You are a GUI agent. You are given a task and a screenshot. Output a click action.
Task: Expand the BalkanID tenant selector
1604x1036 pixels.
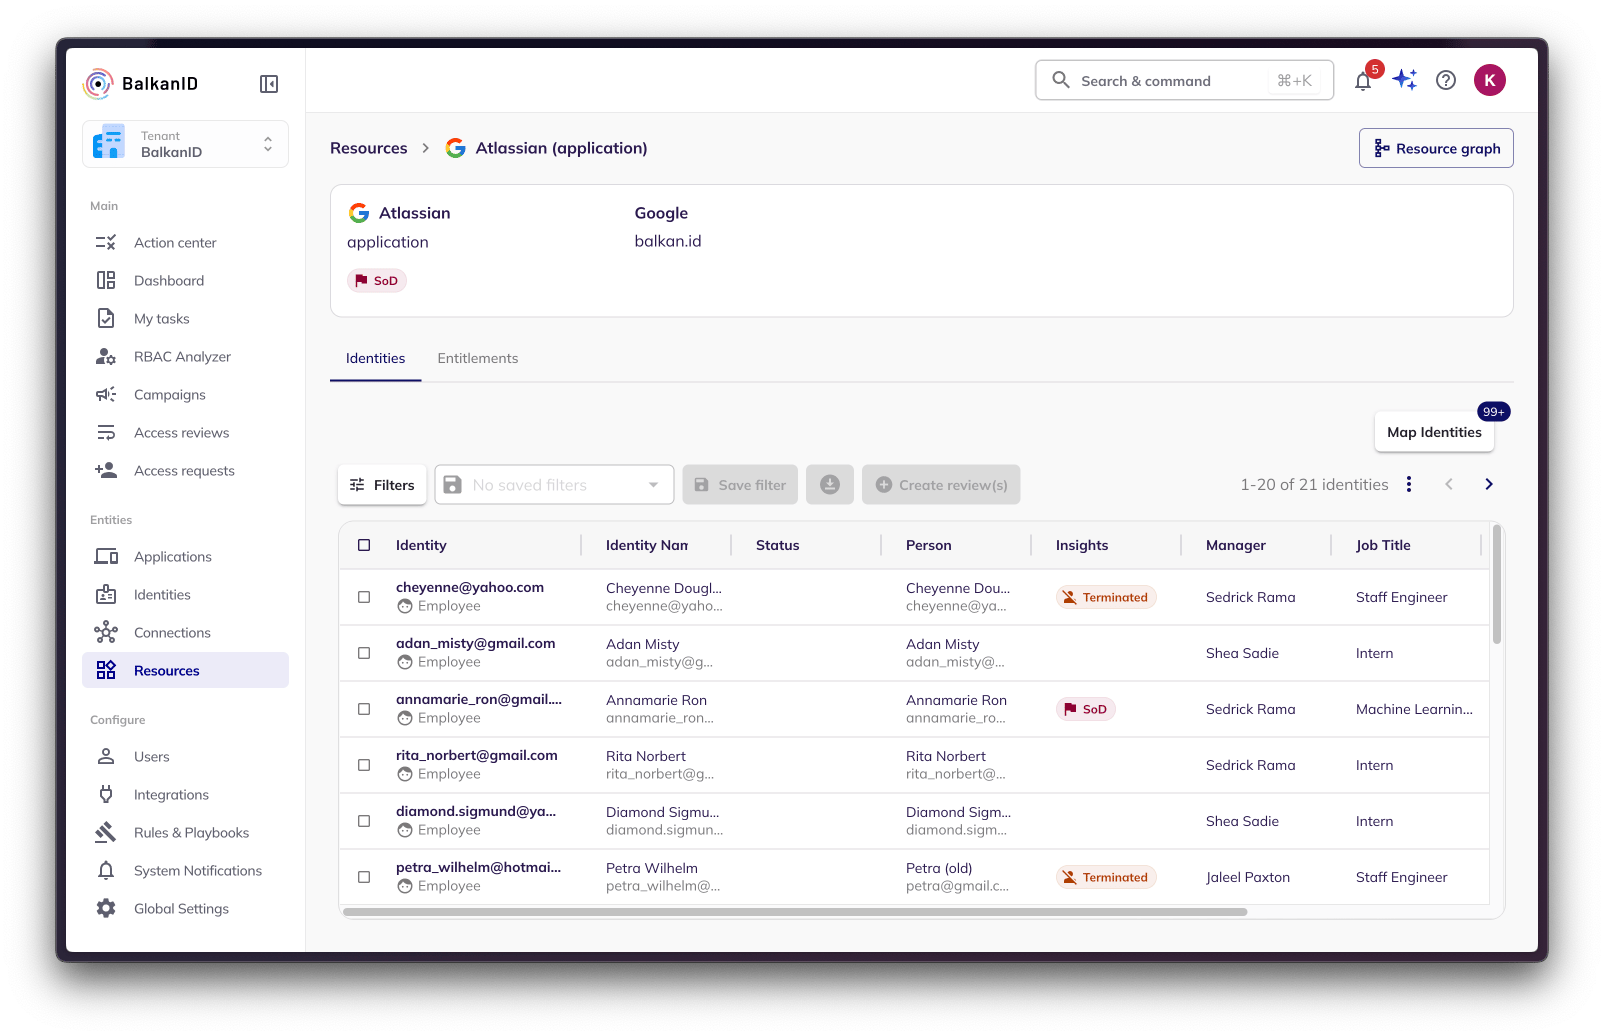[x=186, y=144]
